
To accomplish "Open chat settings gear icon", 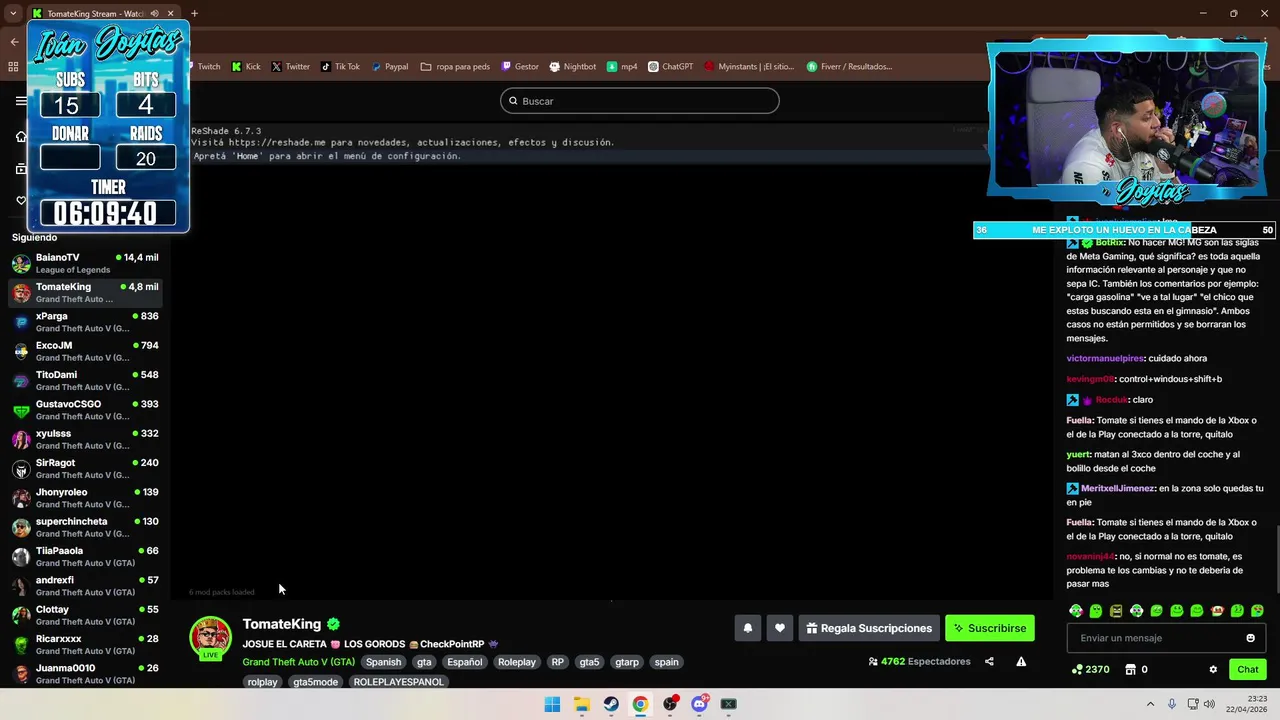I will tap(1213, 670).
